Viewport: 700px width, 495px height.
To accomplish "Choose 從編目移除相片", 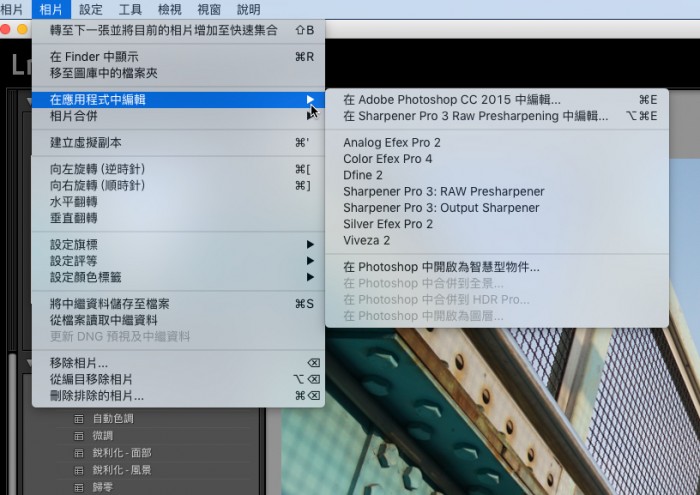I will (179, 379).
